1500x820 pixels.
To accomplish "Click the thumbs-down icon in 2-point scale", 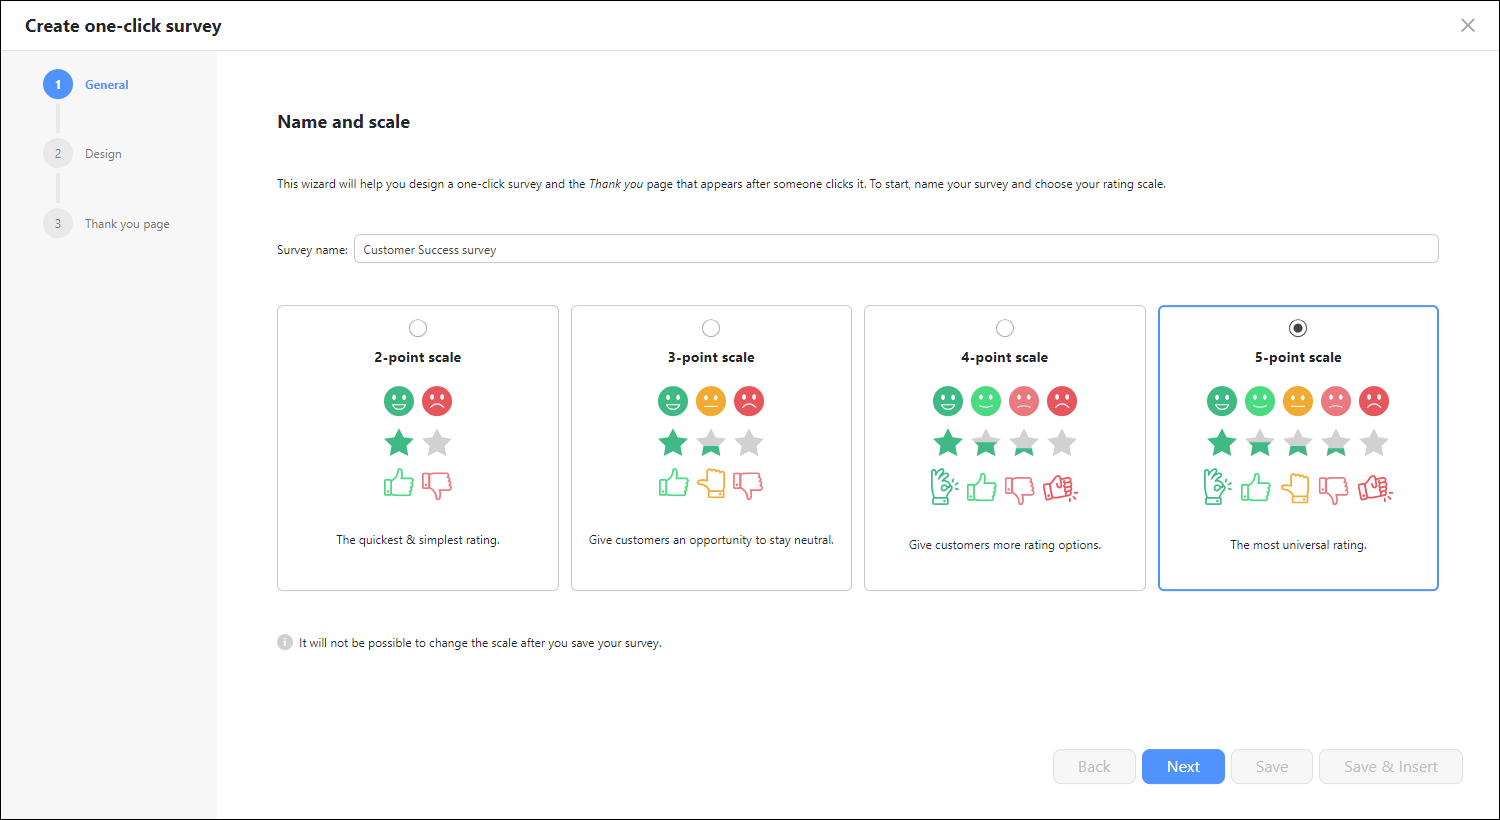I will pyautogui.click(x=437, y=485).
